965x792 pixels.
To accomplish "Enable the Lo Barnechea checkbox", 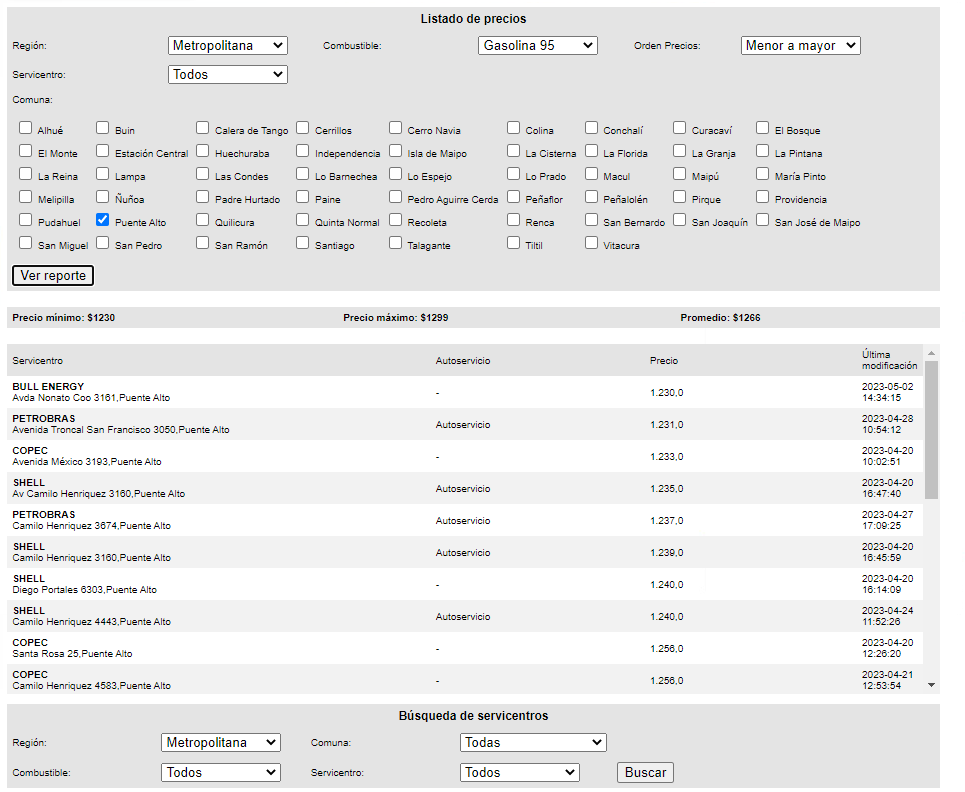I will click(302, 174).
